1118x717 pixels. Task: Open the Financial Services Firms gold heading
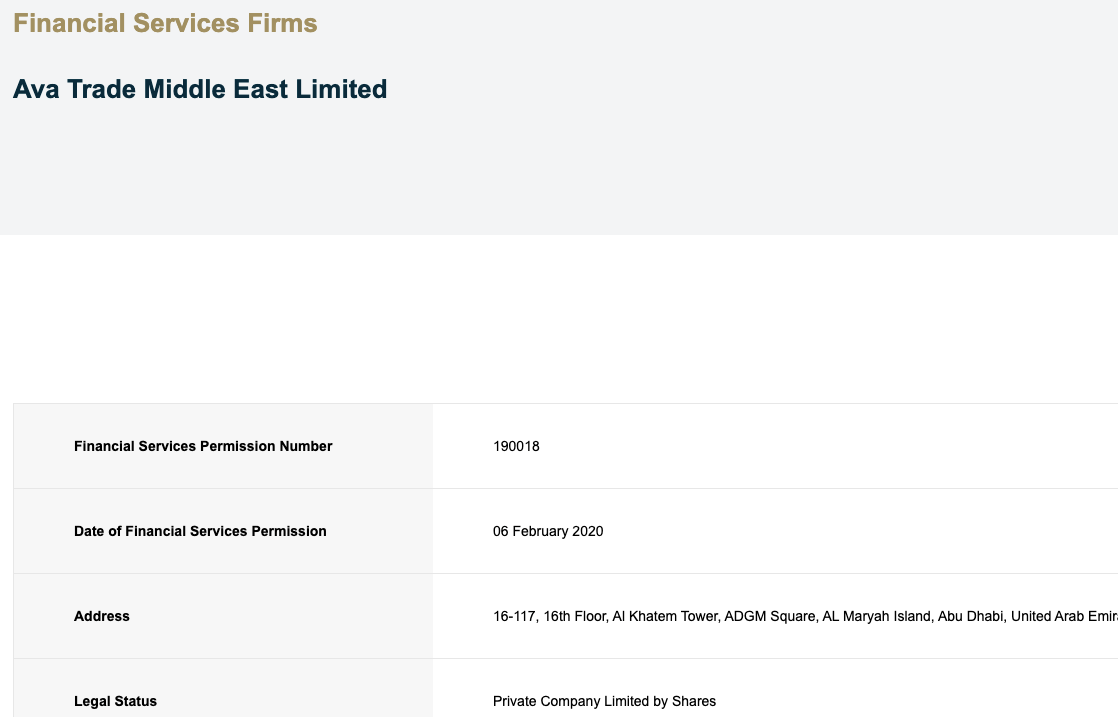click(x=165, y=23)
